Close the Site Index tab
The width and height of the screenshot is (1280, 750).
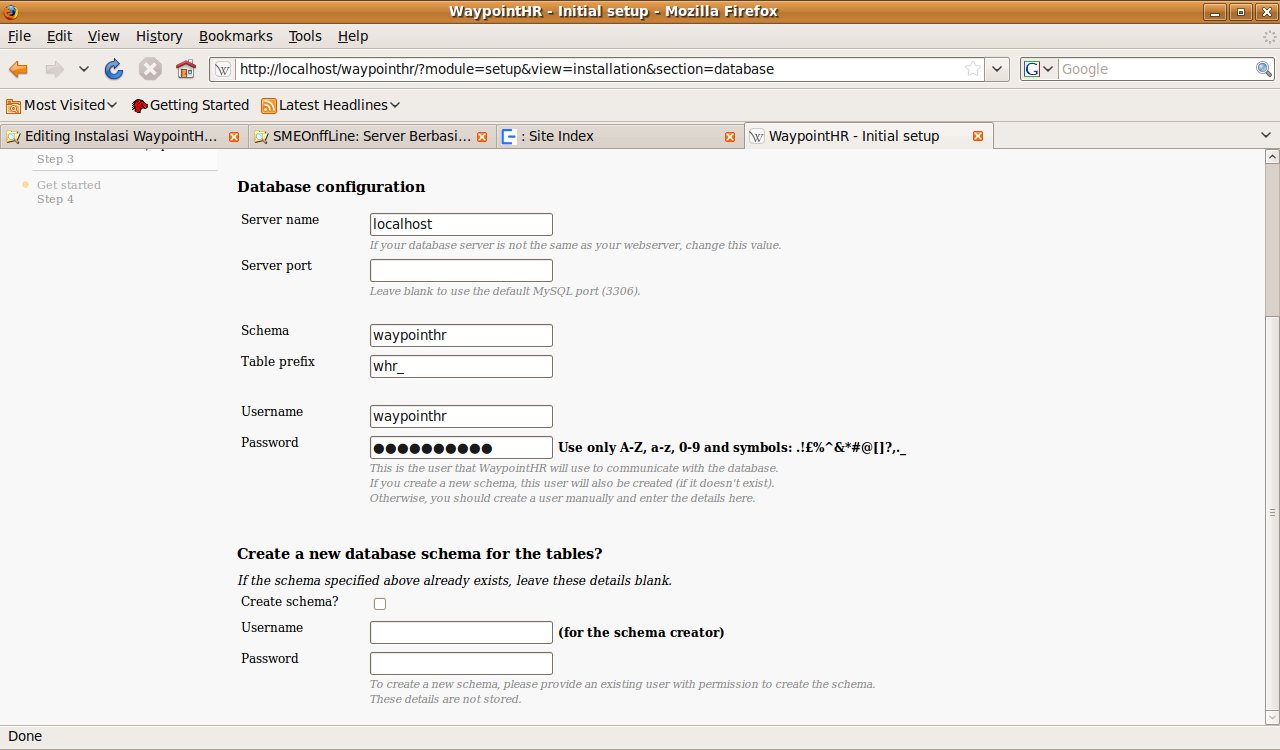(731, 136)
